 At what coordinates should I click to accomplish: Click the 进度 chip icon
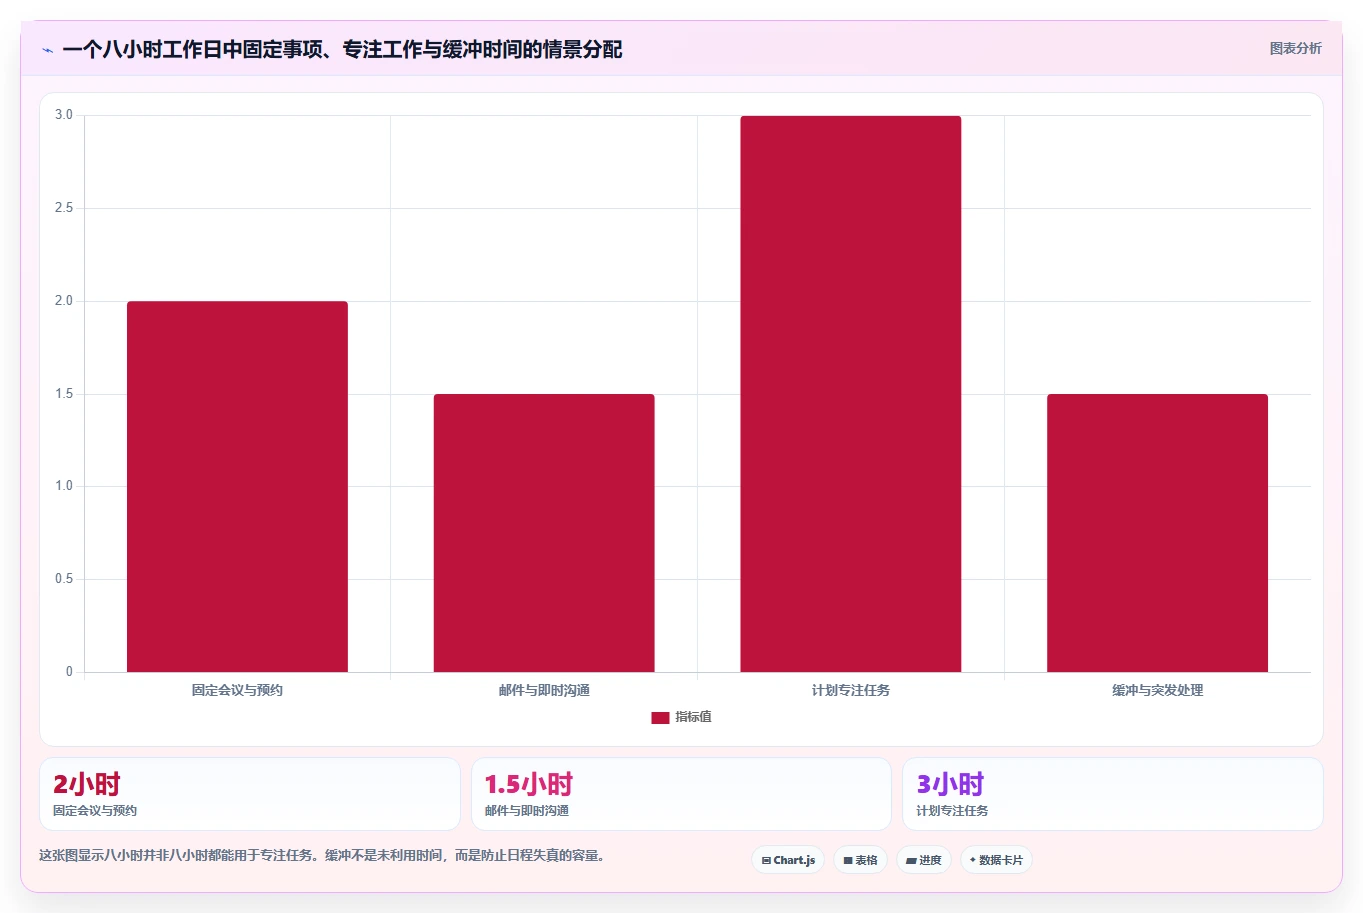pyautogui.click(x=911, y=860)
